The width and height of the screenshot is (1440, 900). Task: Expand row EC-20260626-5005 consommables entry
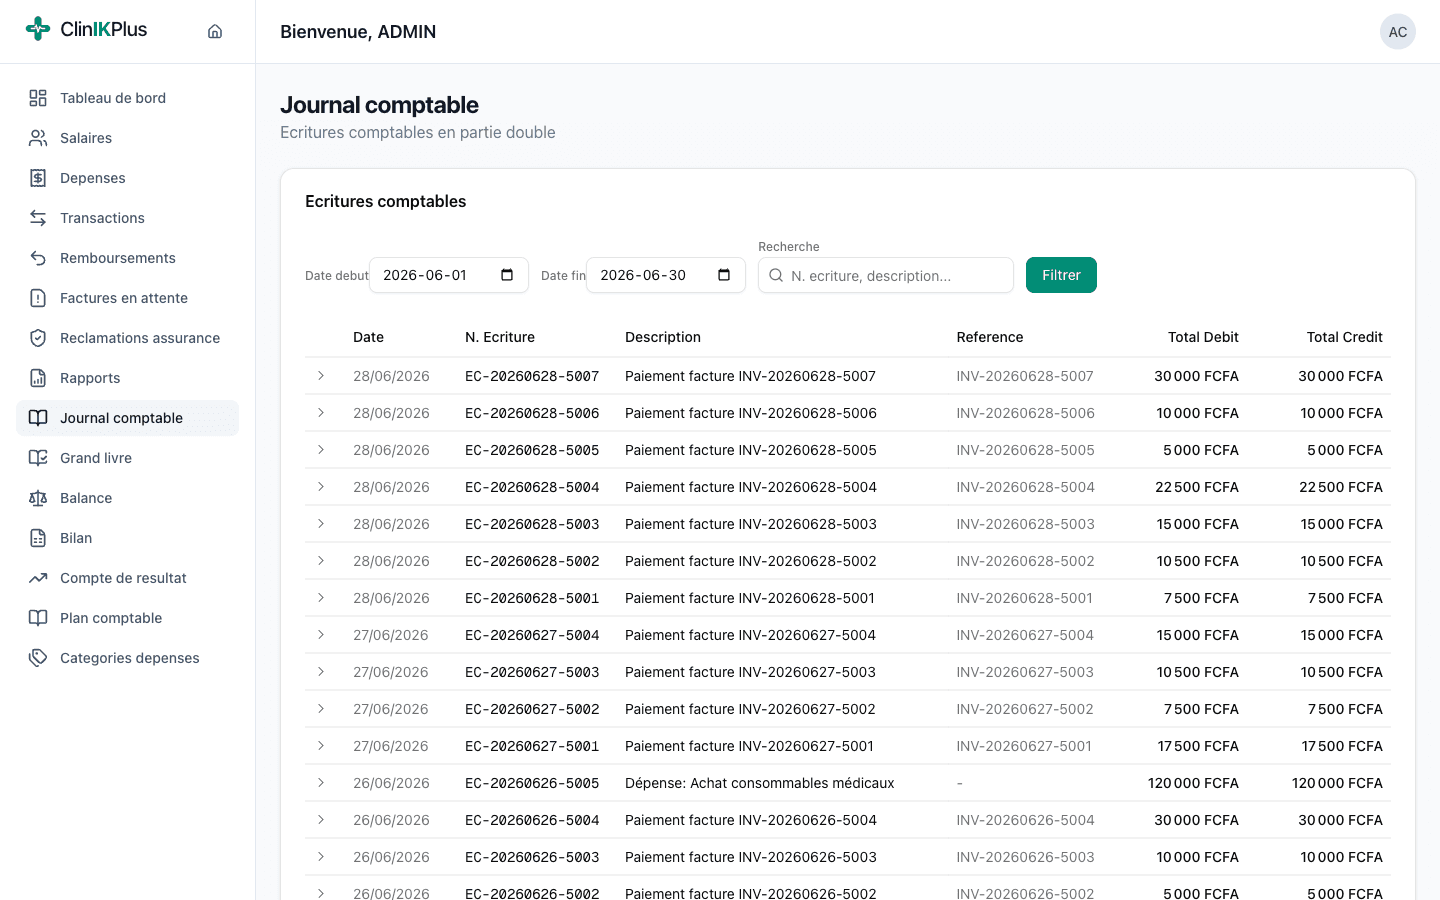[321, 783]
